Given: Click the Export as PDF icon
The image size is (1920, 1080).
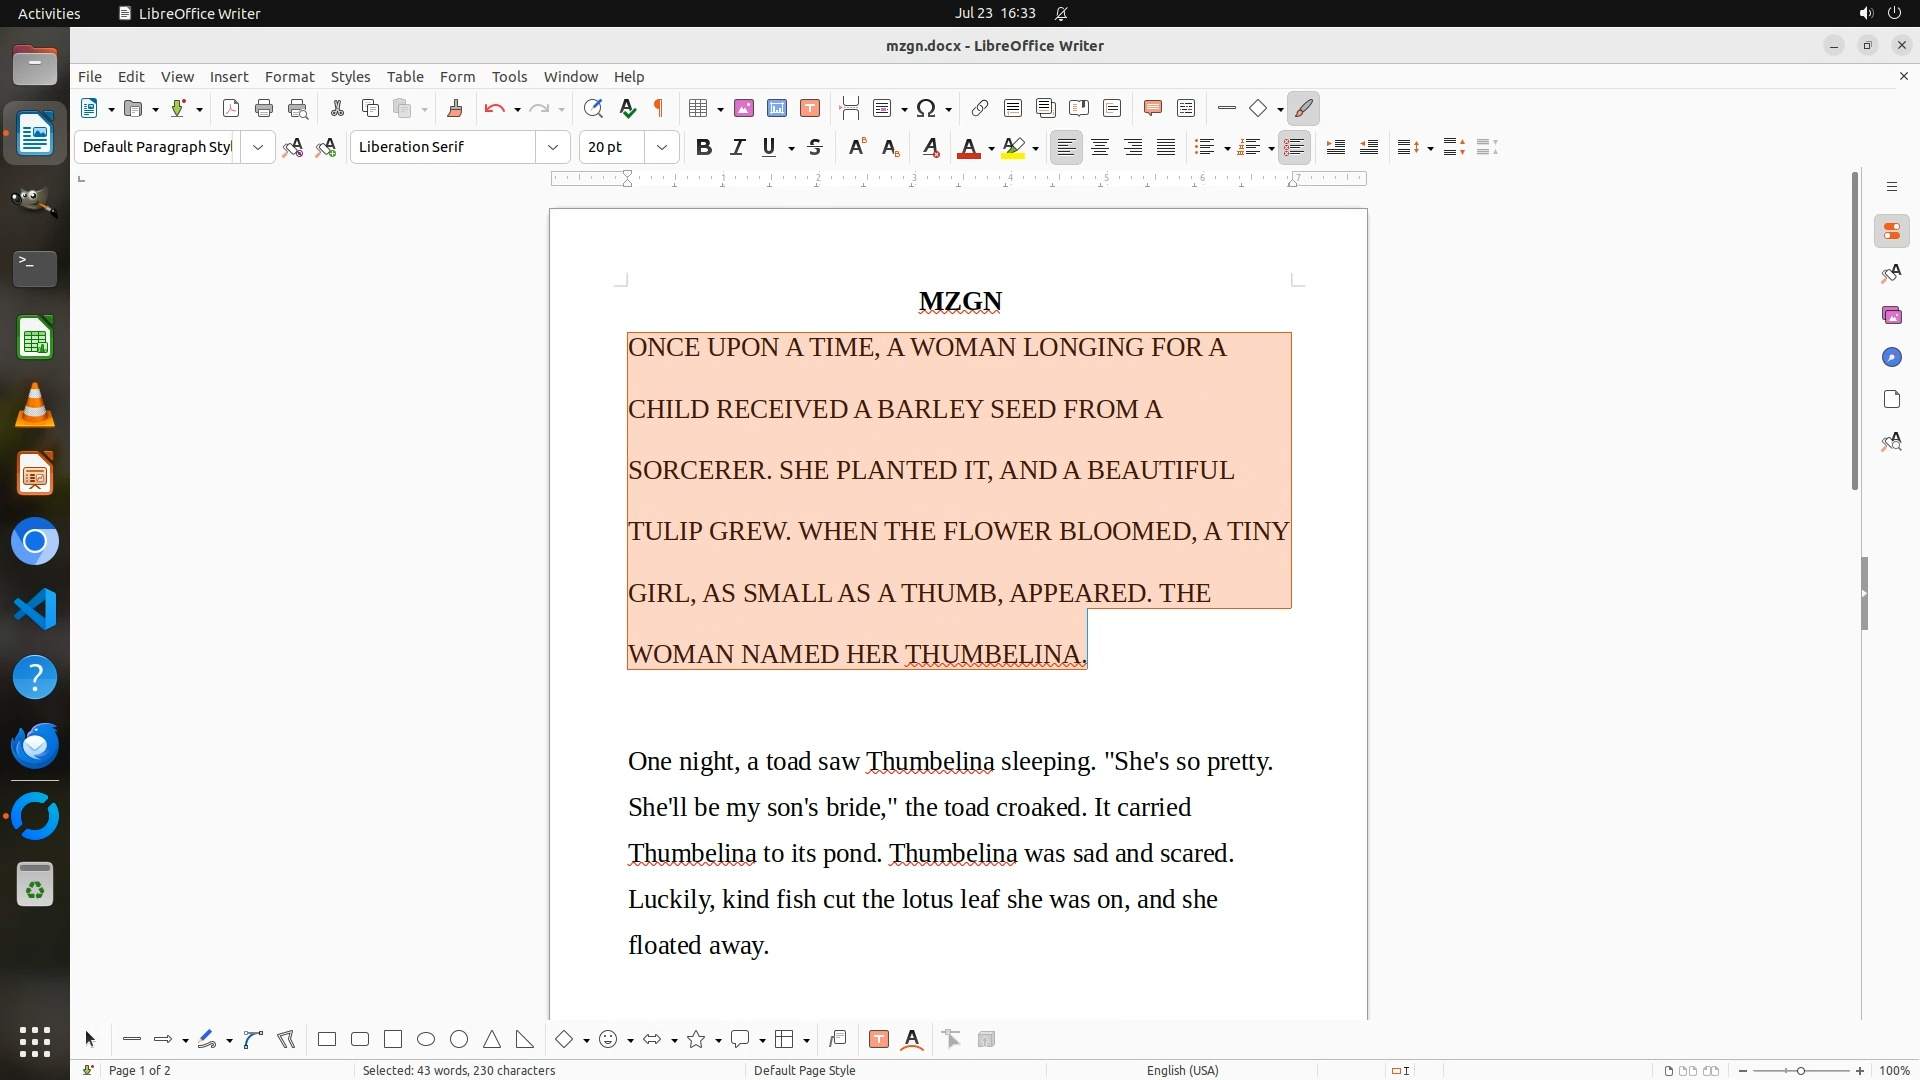Looking at the screenshot, I should (231, 108).
